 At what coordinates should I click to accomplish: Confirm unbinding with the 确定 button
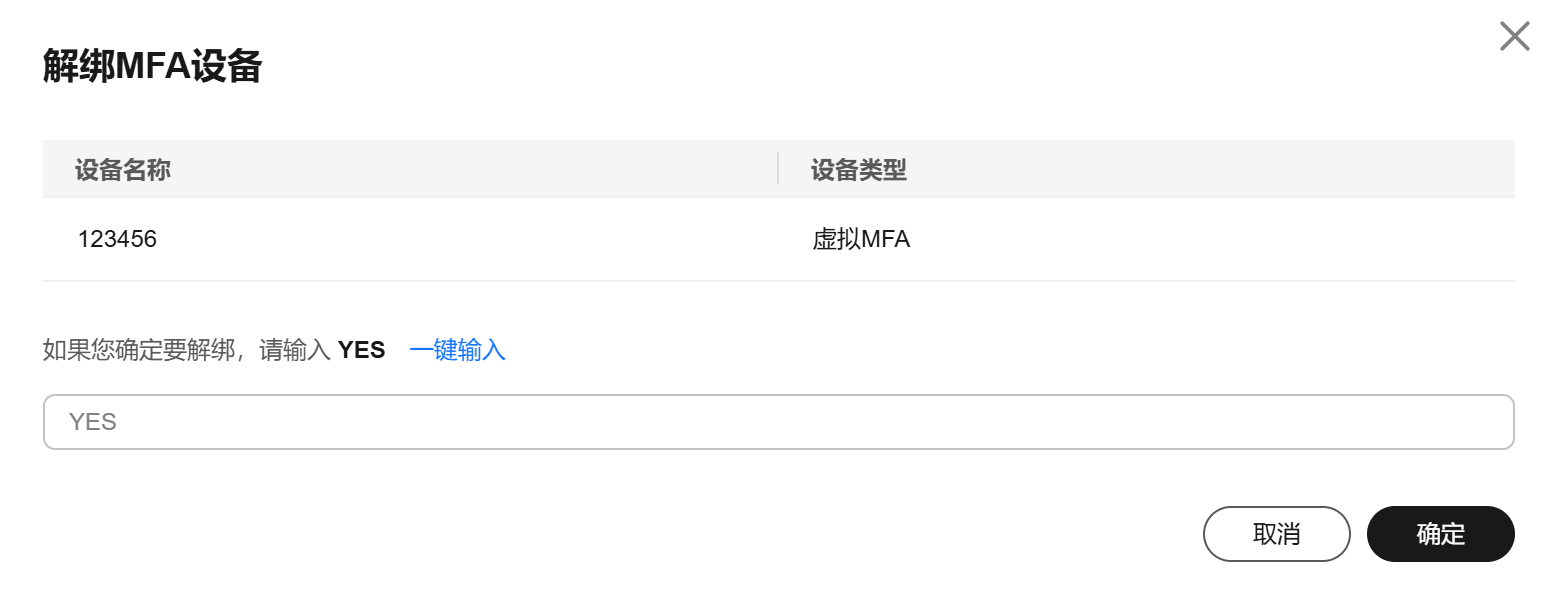pyautogui.click(x=1440, y=534)
